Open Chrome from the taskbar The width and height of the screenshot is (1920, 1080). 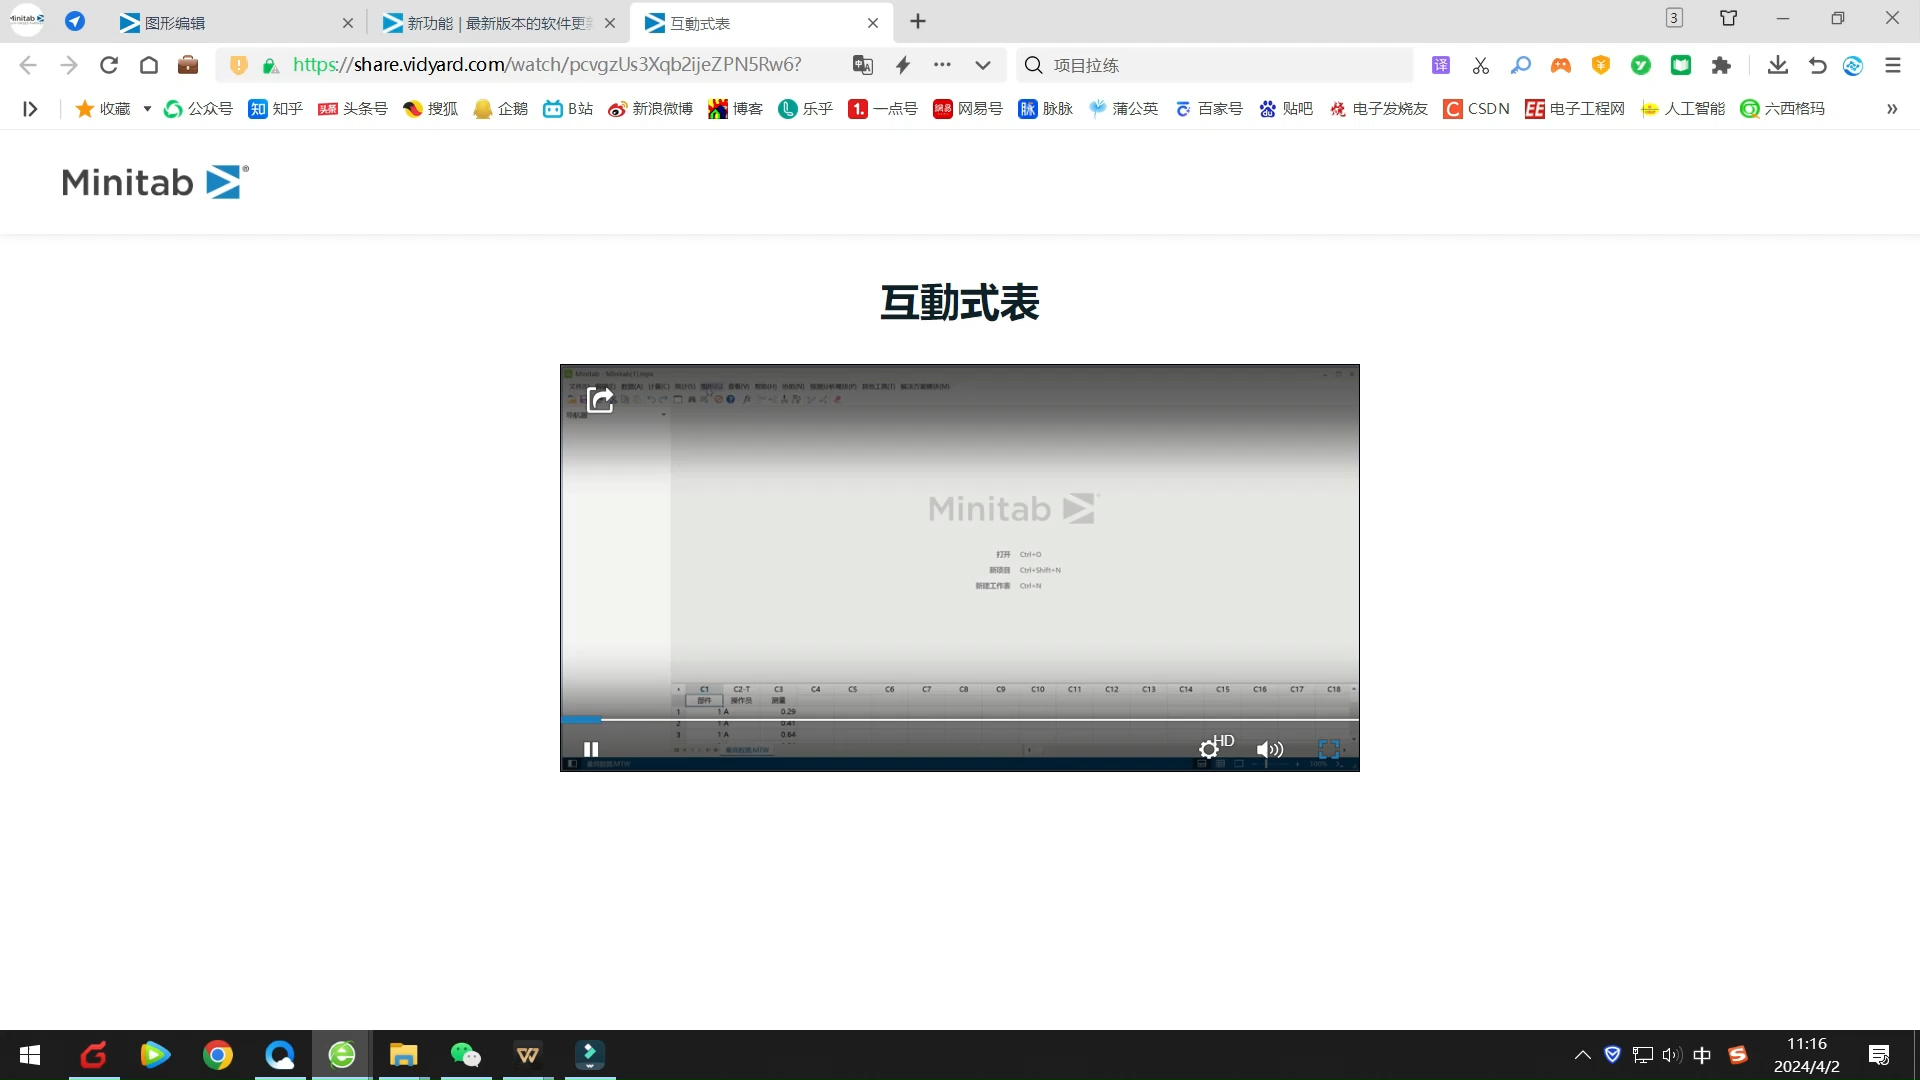tap(217, 1055)
